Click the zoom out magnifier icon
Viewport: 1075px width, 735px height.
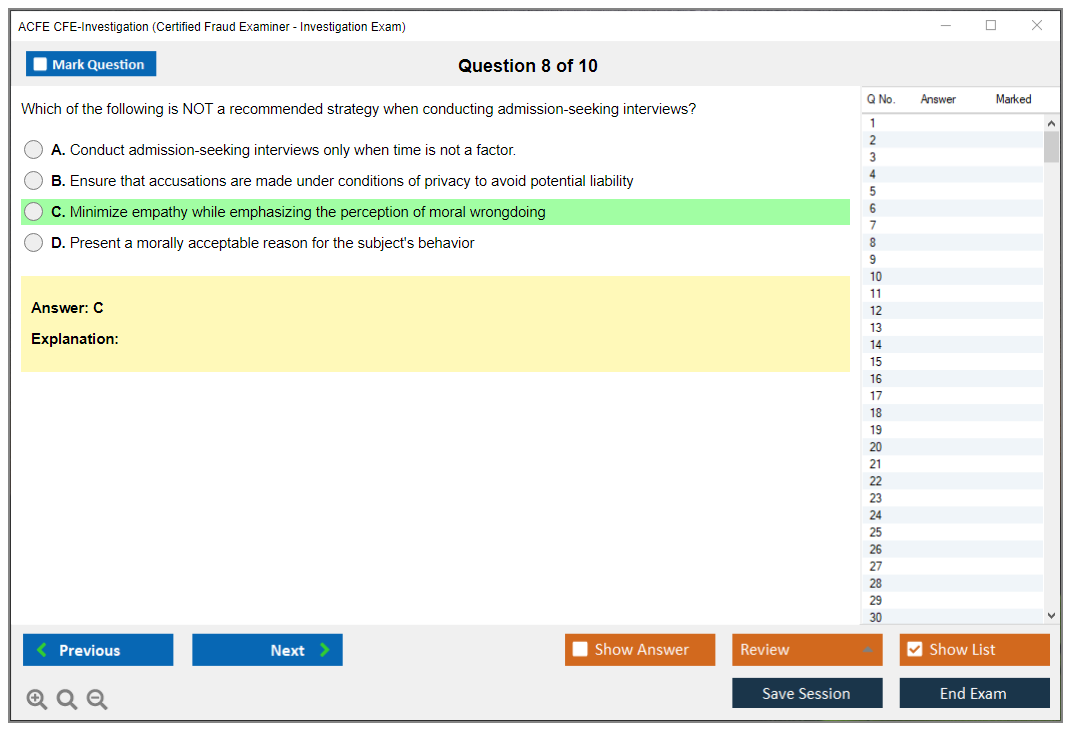[x=97, y=700]
